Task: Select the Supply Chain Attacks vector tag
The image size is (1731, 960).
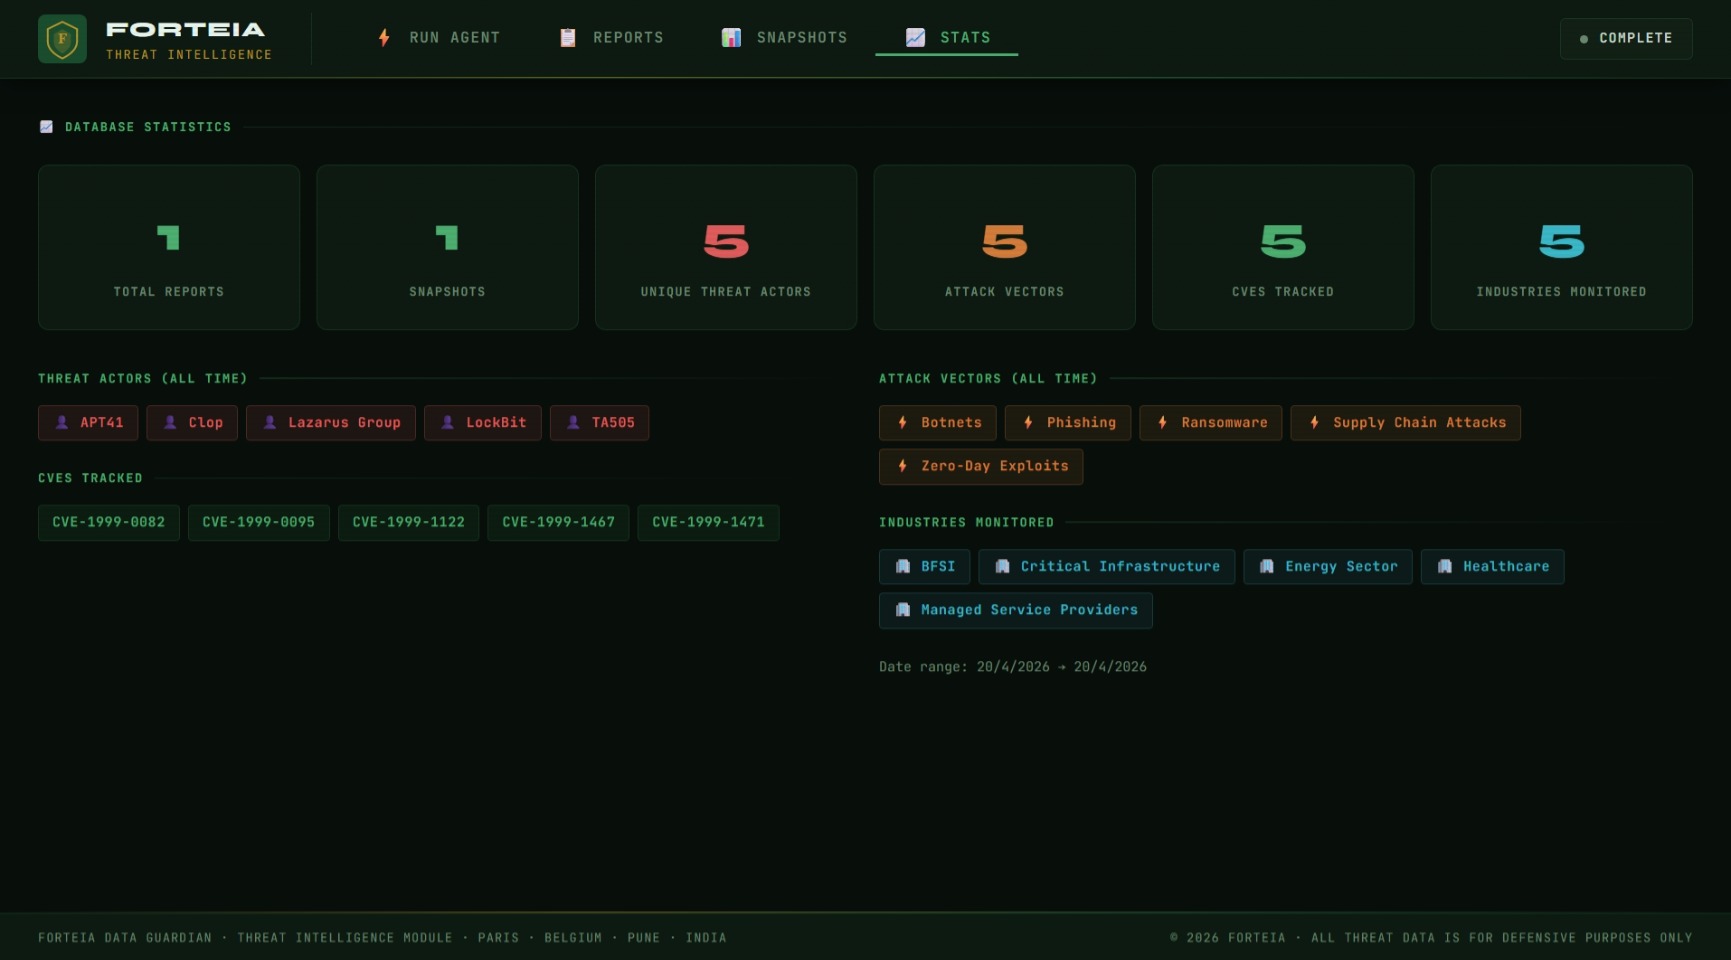Action: click(x=1405, y=423)
